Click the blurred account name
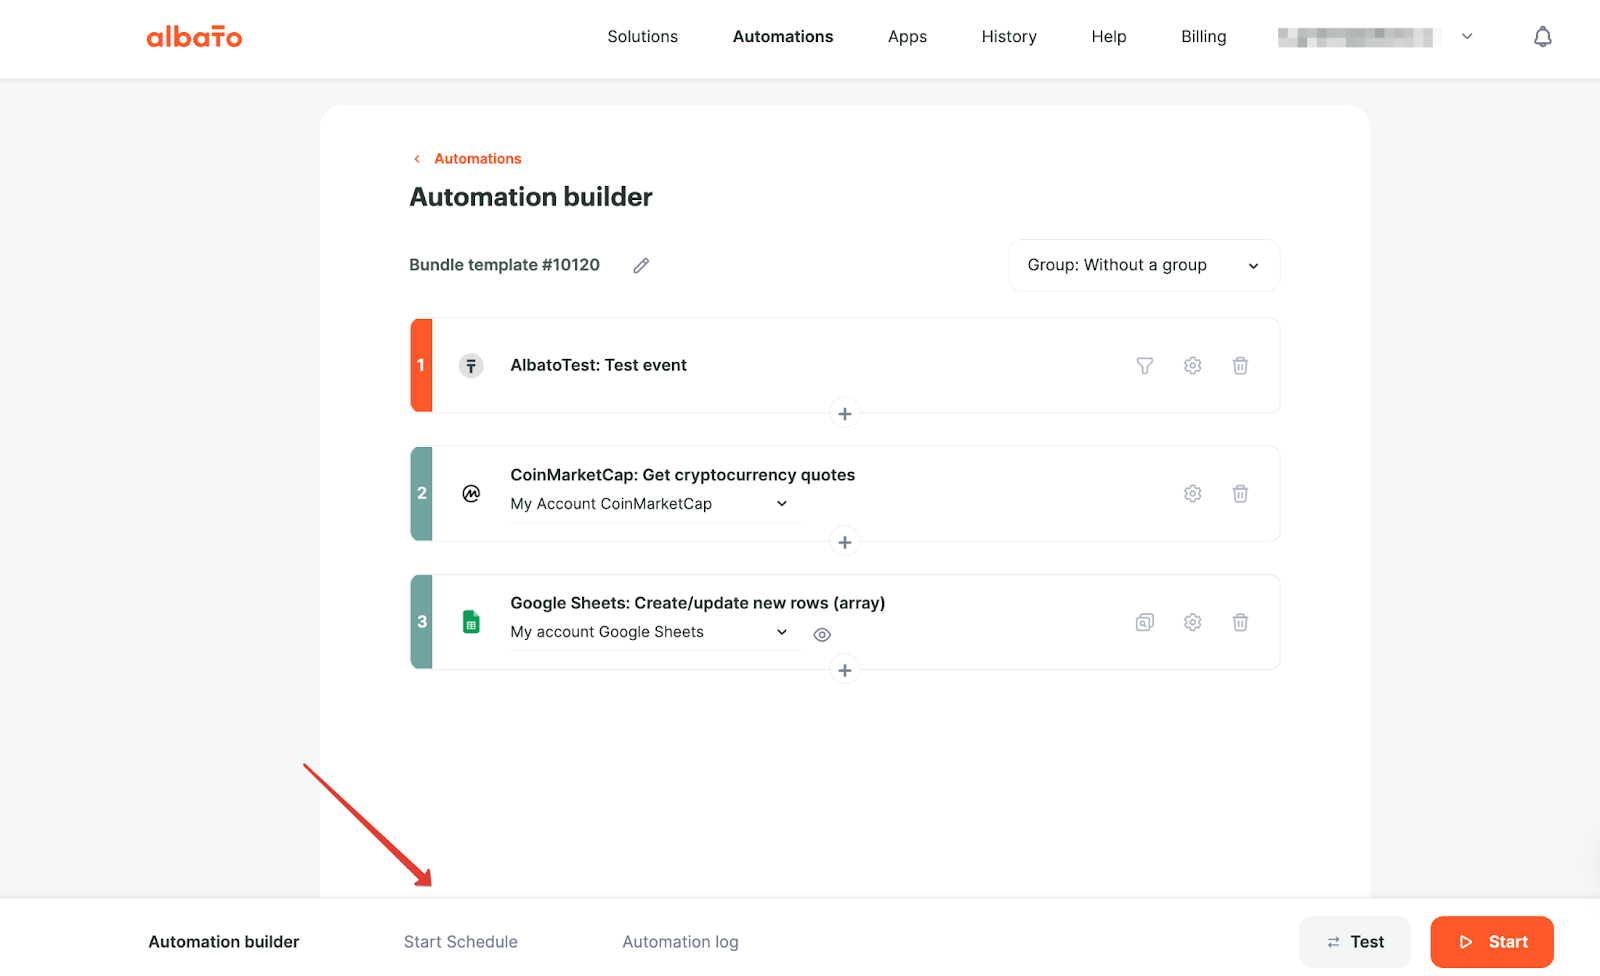The height and width of the screenshot is (976, 1600). click(1355, 37)
